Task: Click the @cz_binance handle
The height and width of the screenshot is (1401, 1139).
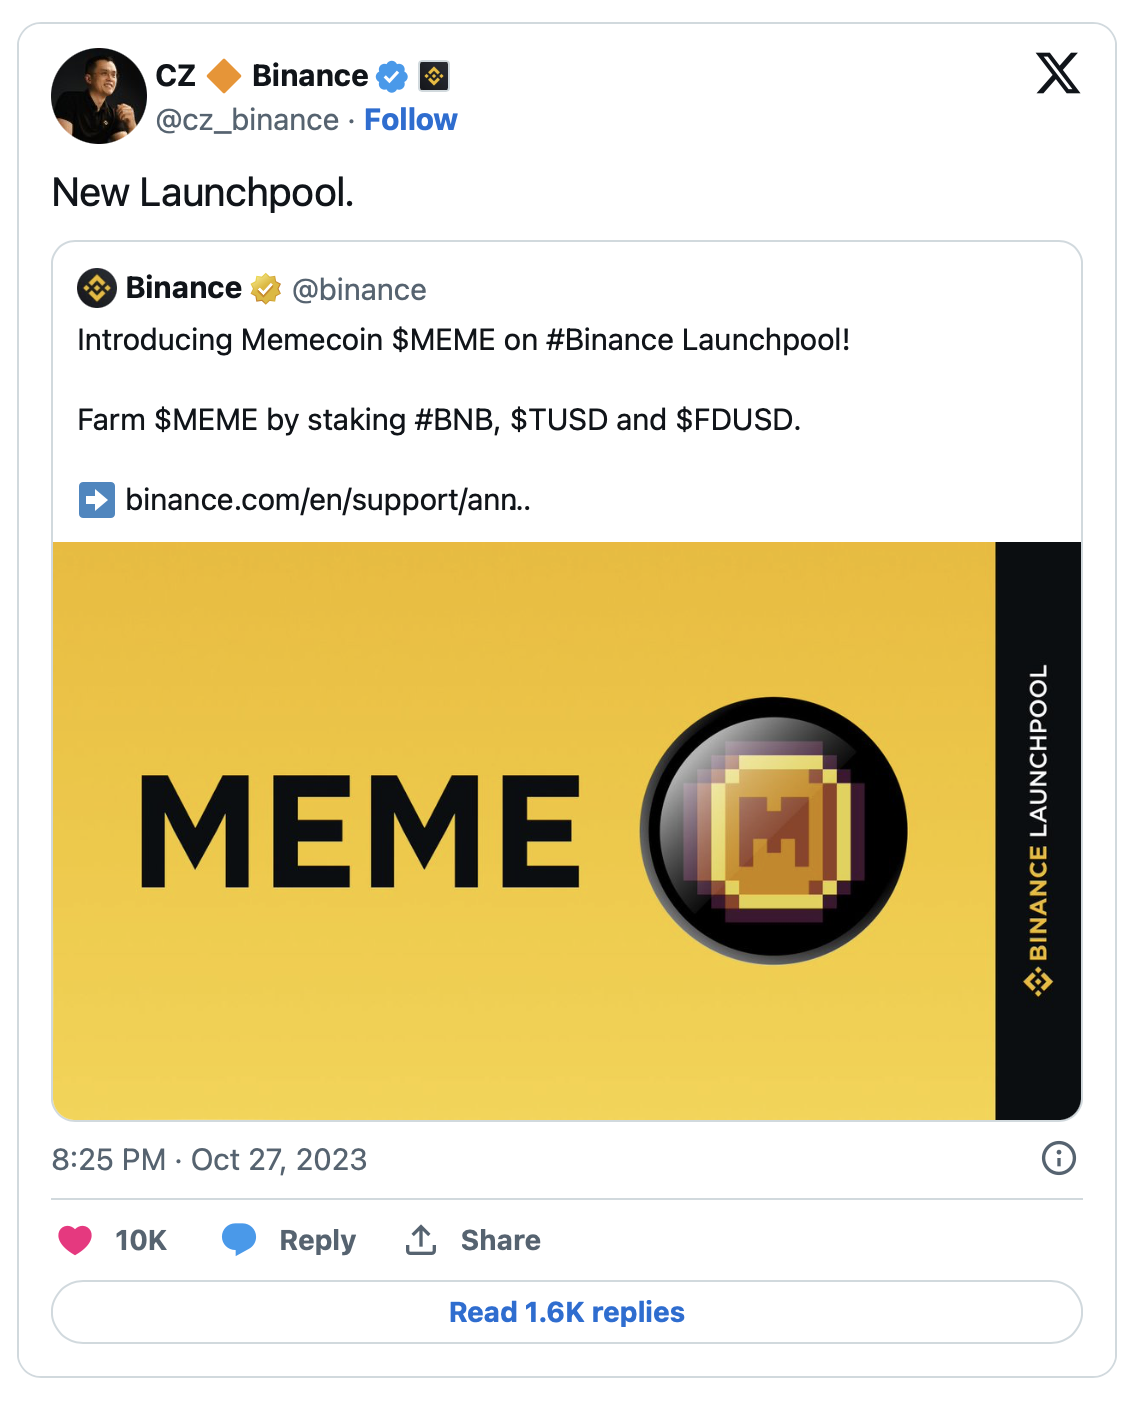Action: click(247, 120)
